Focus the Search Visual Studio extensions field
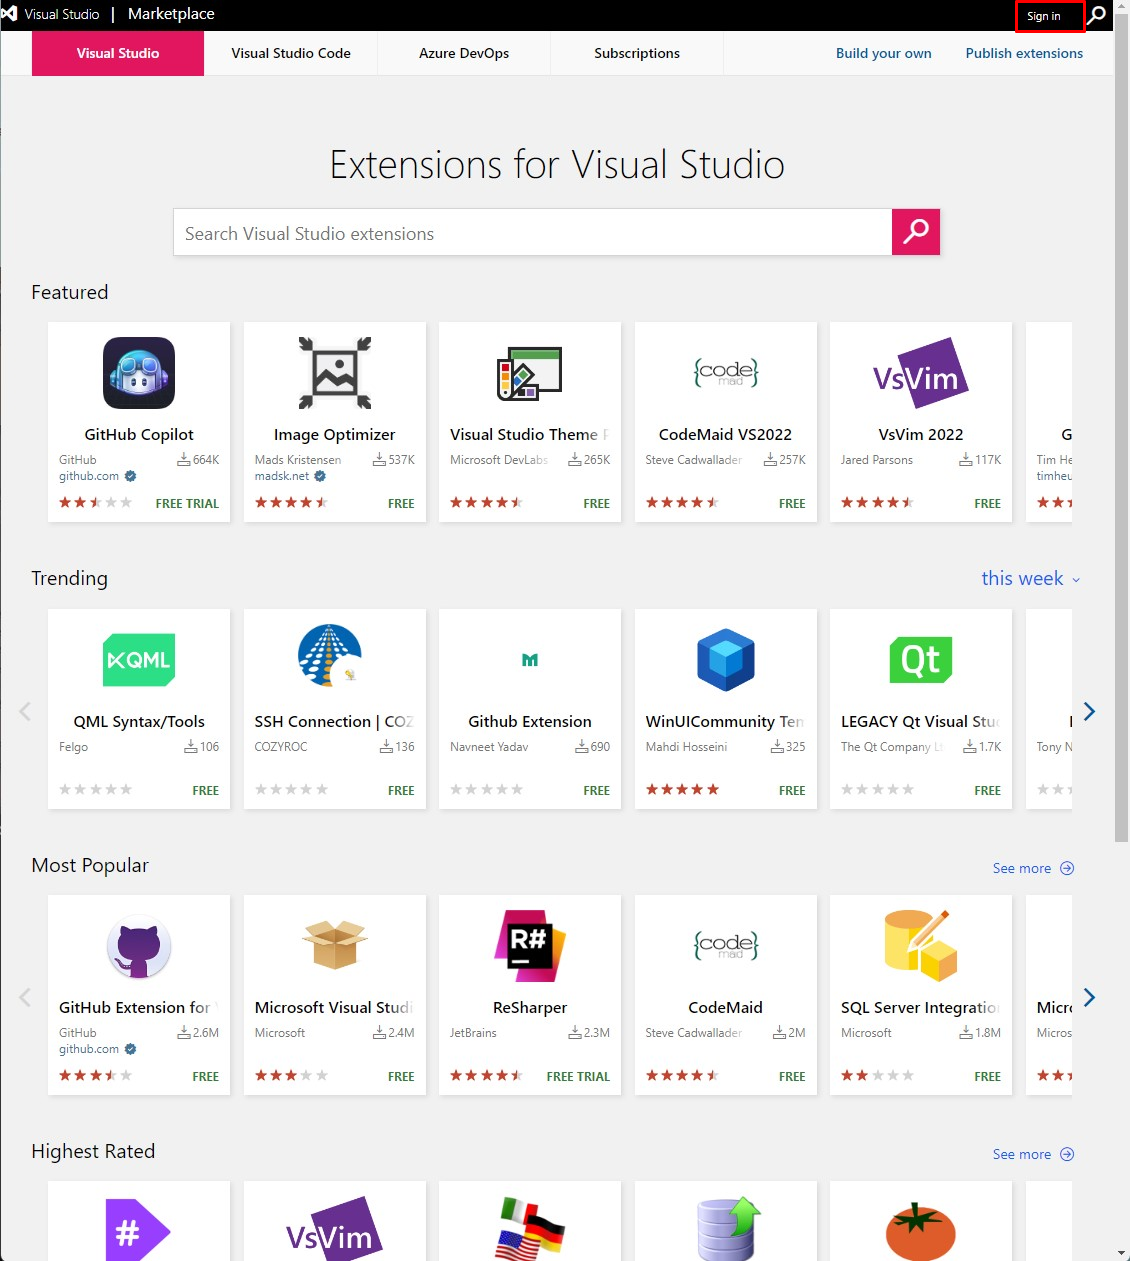The width and height of the screenshot is (1130, 1261). (x=533, y=232)
